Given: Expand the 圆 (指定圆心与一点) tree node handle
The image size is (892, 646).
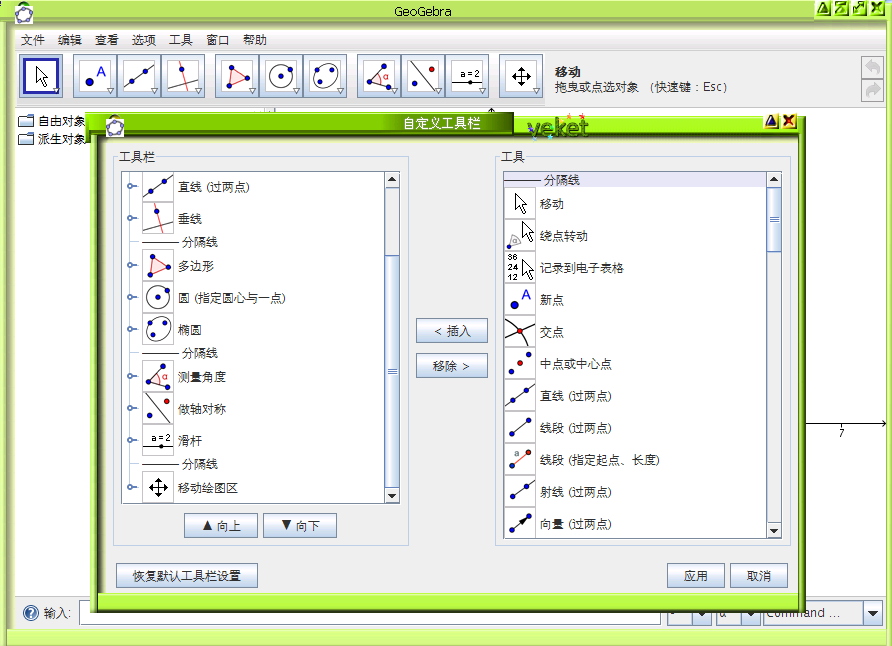Looking at the screenshot, I should click(131, 297).
